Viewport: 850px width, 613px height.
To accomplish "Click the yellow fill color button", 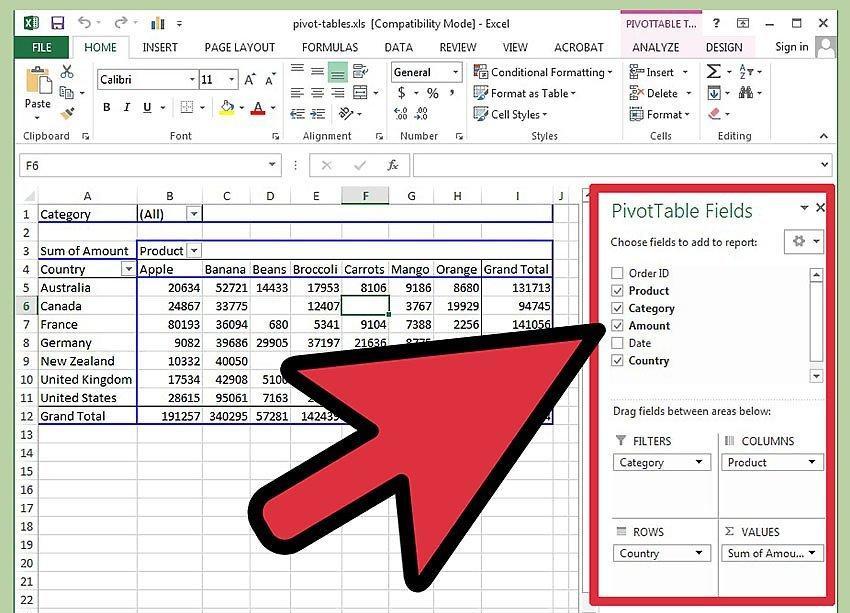I will coord(227,107).
